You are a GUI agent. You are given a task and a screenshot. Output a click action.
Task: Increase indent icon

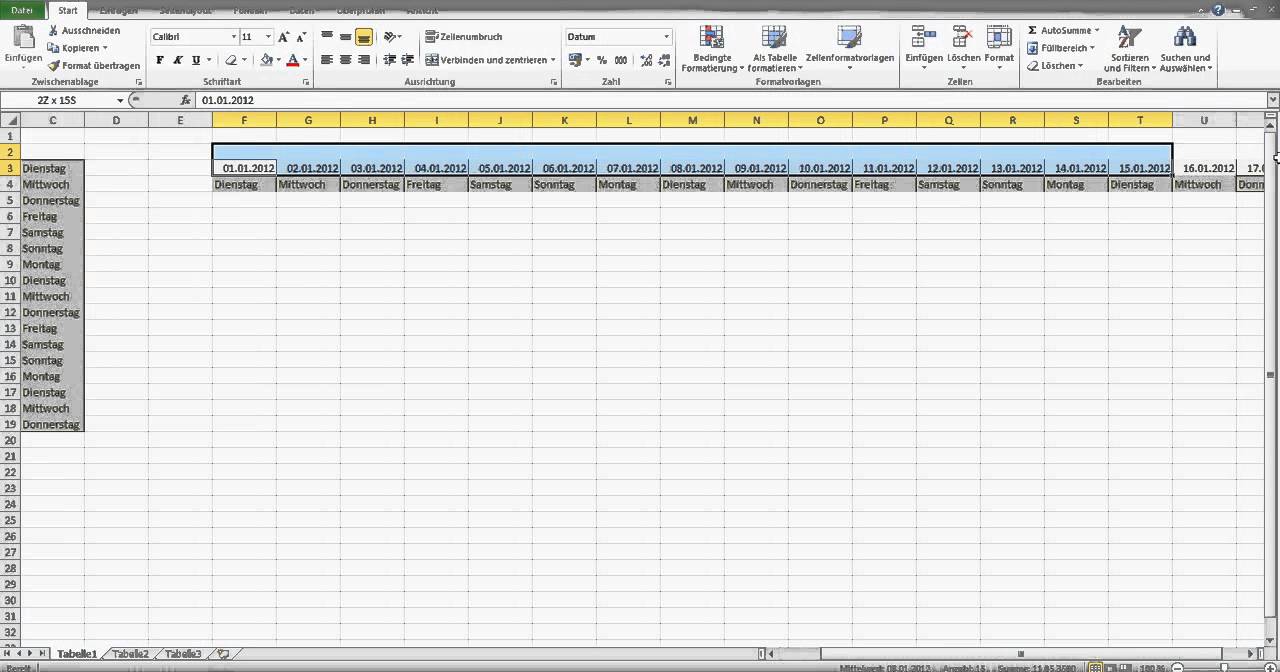coord(408,60)
